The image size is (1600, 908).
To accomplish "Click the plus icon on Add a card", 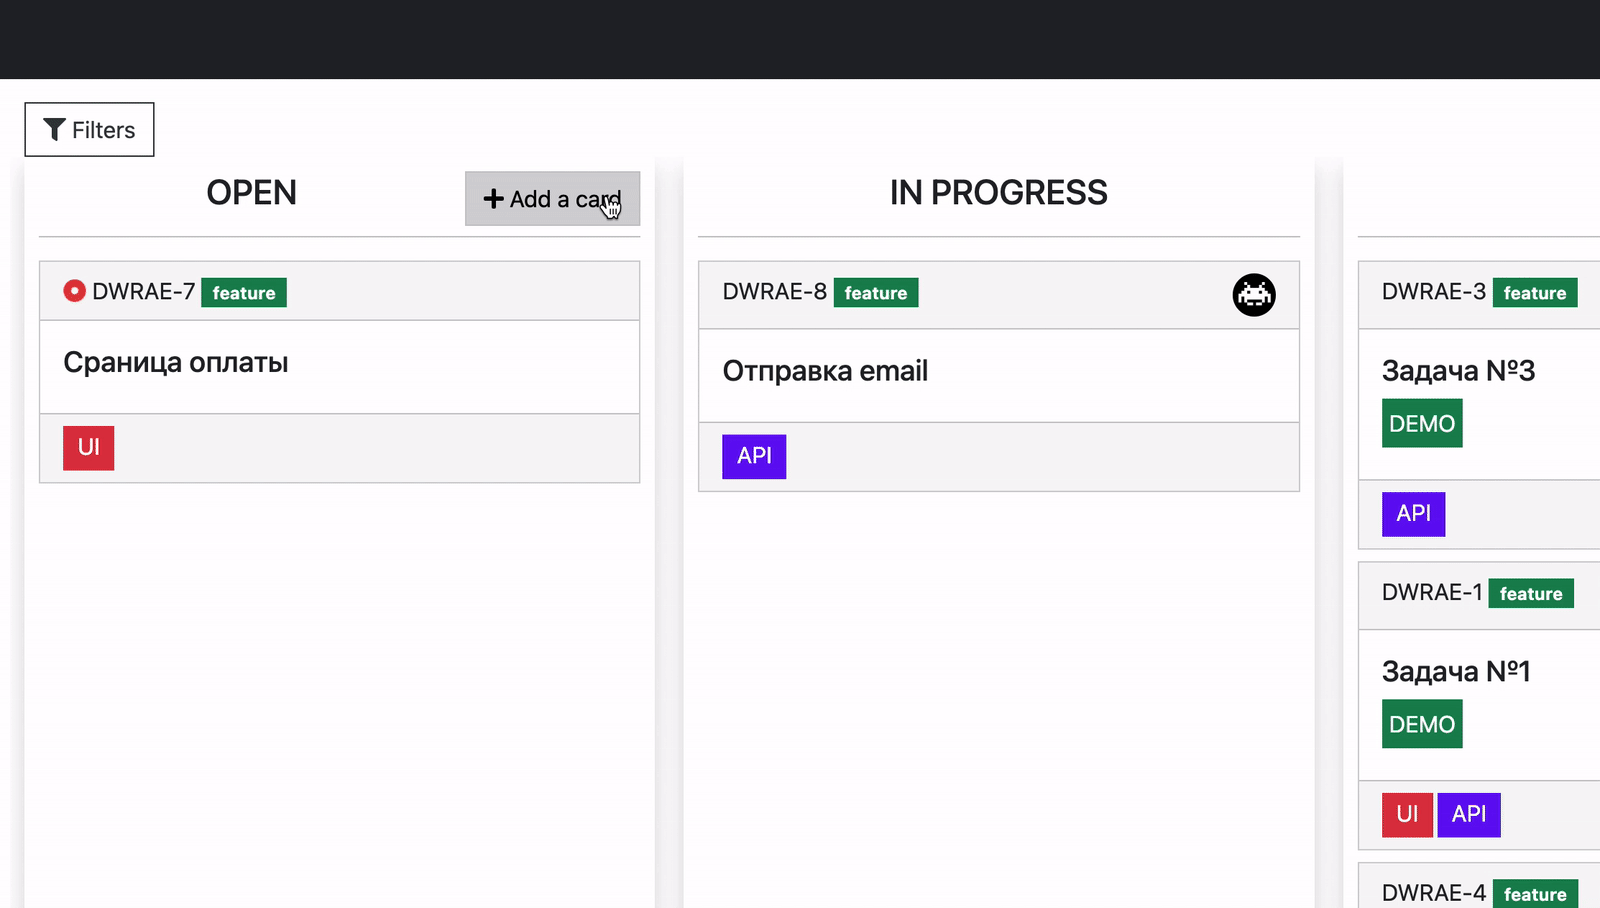I will click(x=493, y=199).
